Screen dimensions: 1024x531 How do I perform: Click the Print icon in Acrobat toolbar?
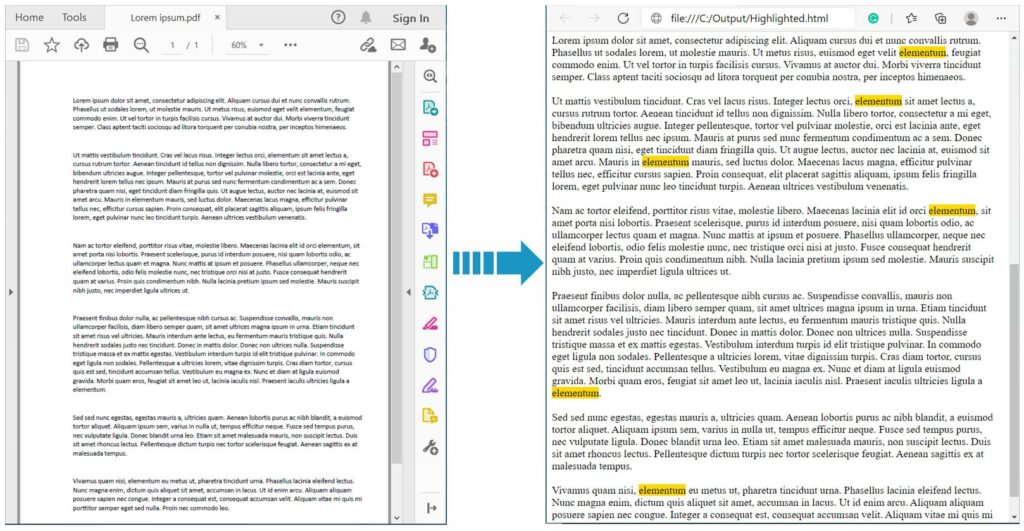point(110,45)
